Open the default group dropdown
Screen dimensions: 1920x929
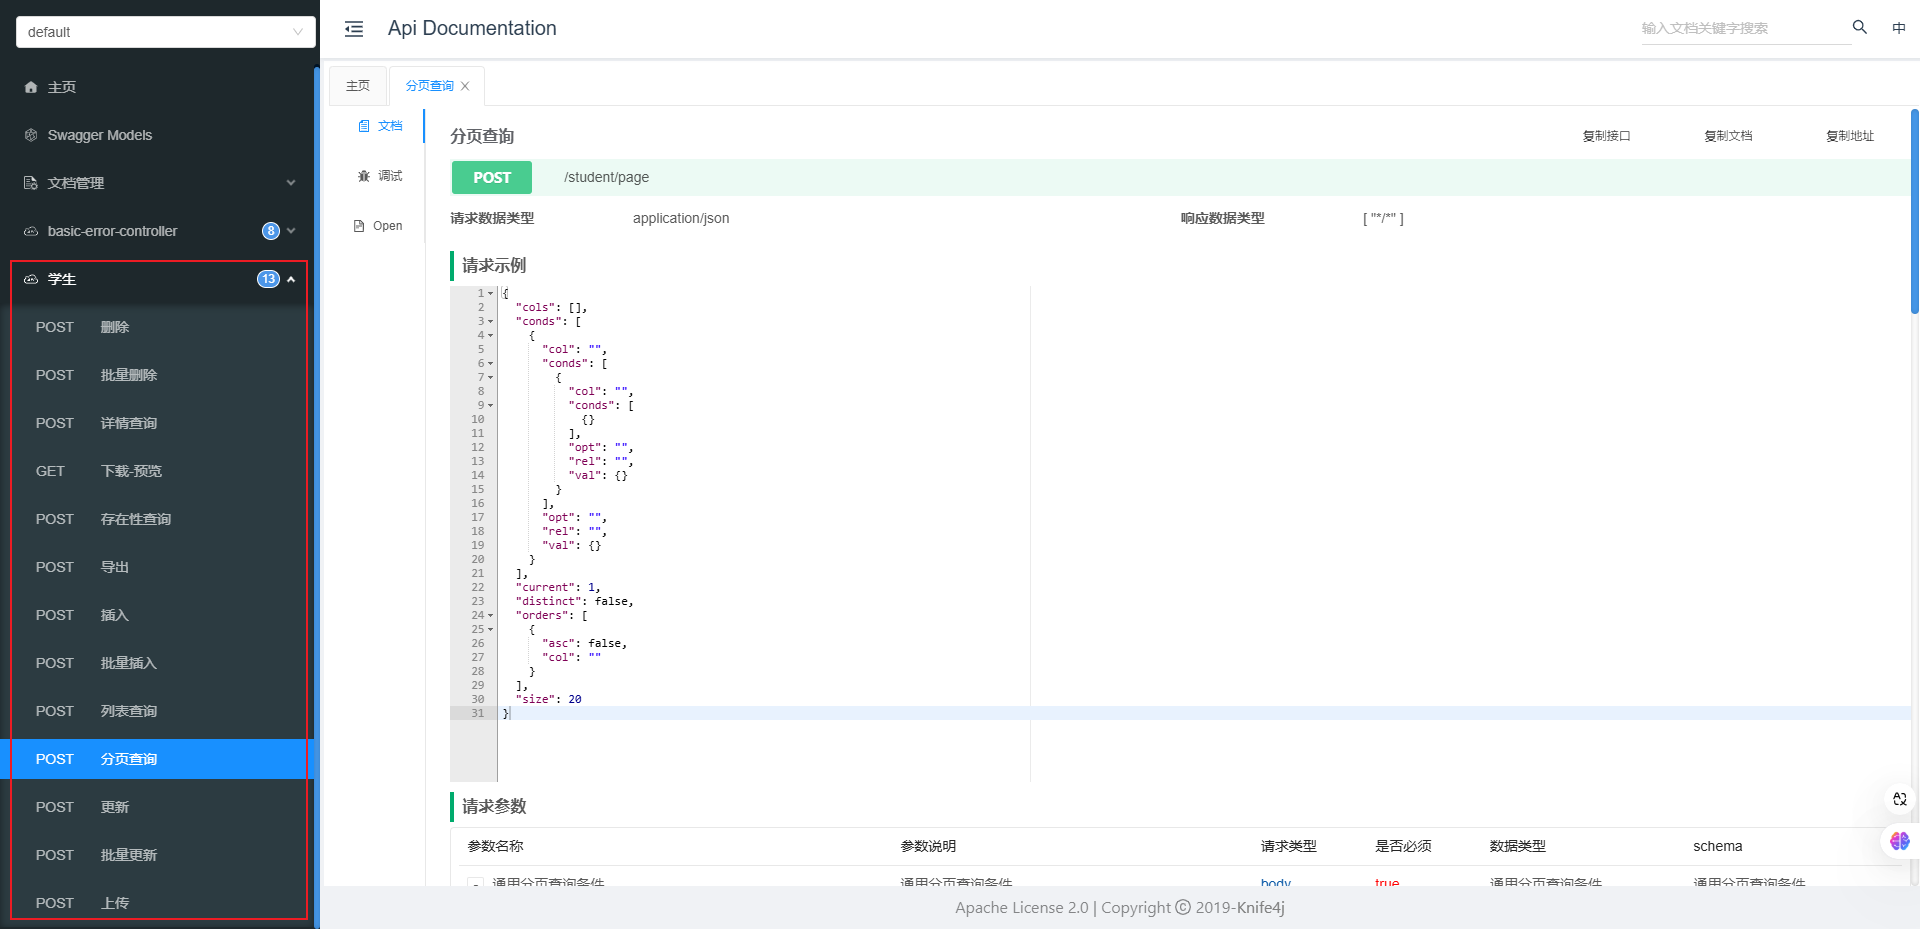(x=166, y=32)
